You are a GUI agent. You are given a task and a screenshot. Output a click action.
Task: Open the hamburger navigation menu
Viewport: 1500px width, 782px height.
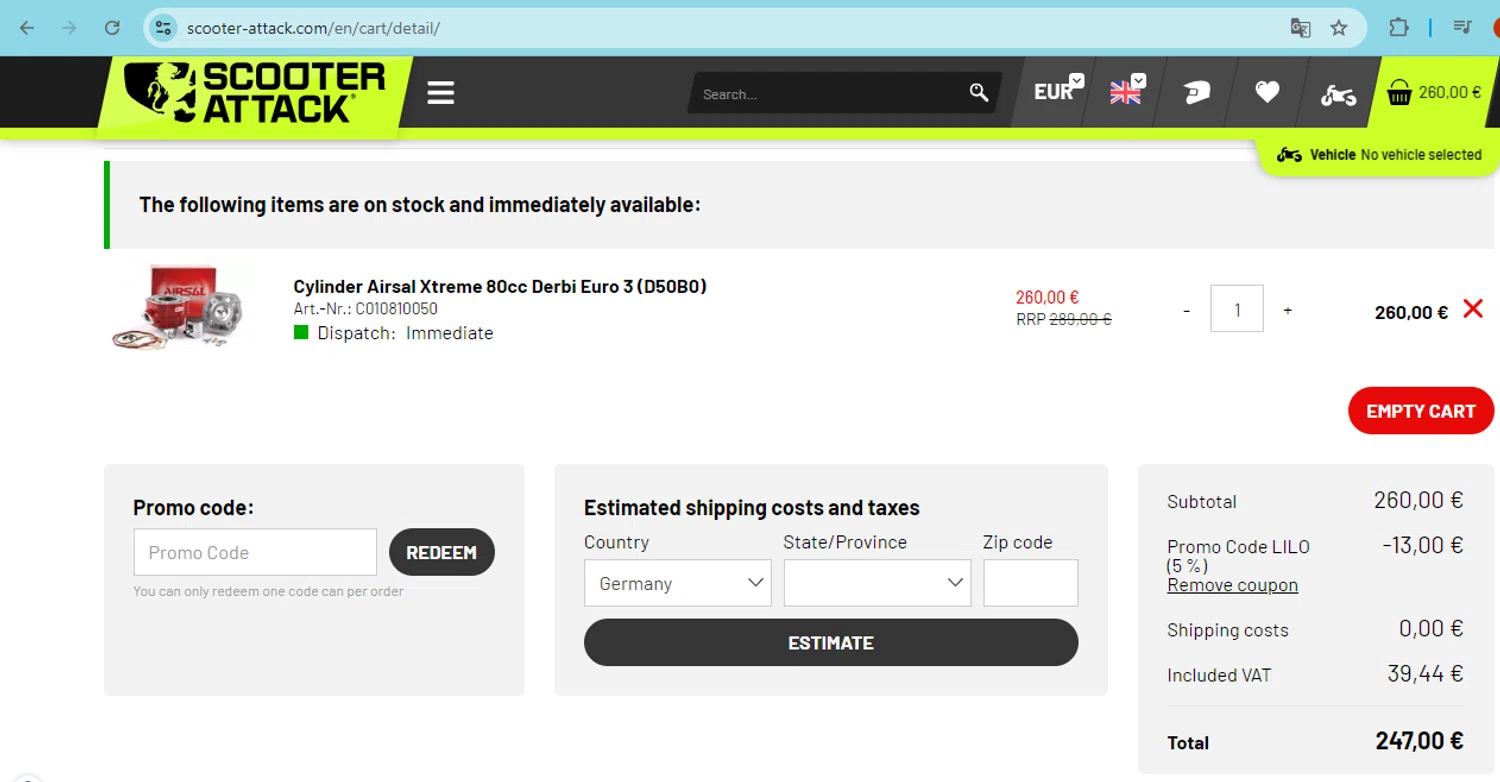[440, 93]
